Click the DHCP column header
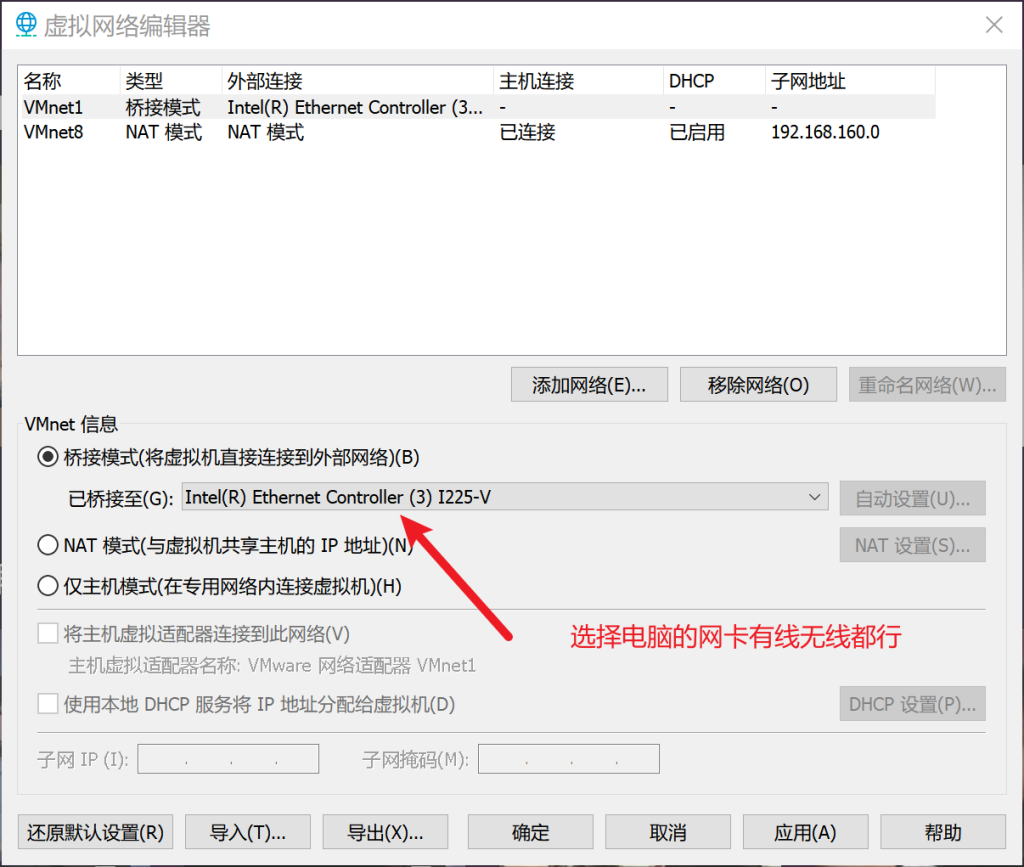1024x867 pixels. tap(714, 81)
